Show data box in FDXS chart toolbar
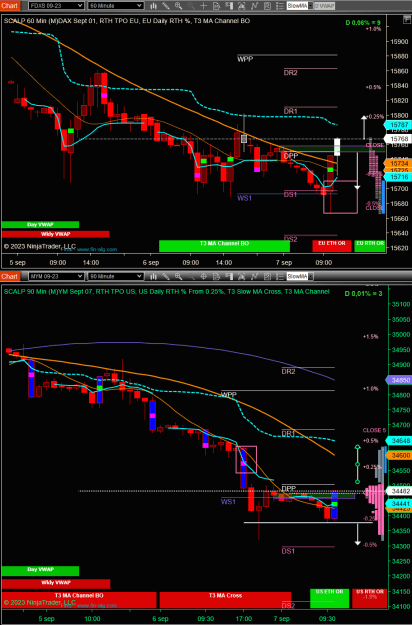The height and width of the screenshot is (625, 412). (216, 6)
